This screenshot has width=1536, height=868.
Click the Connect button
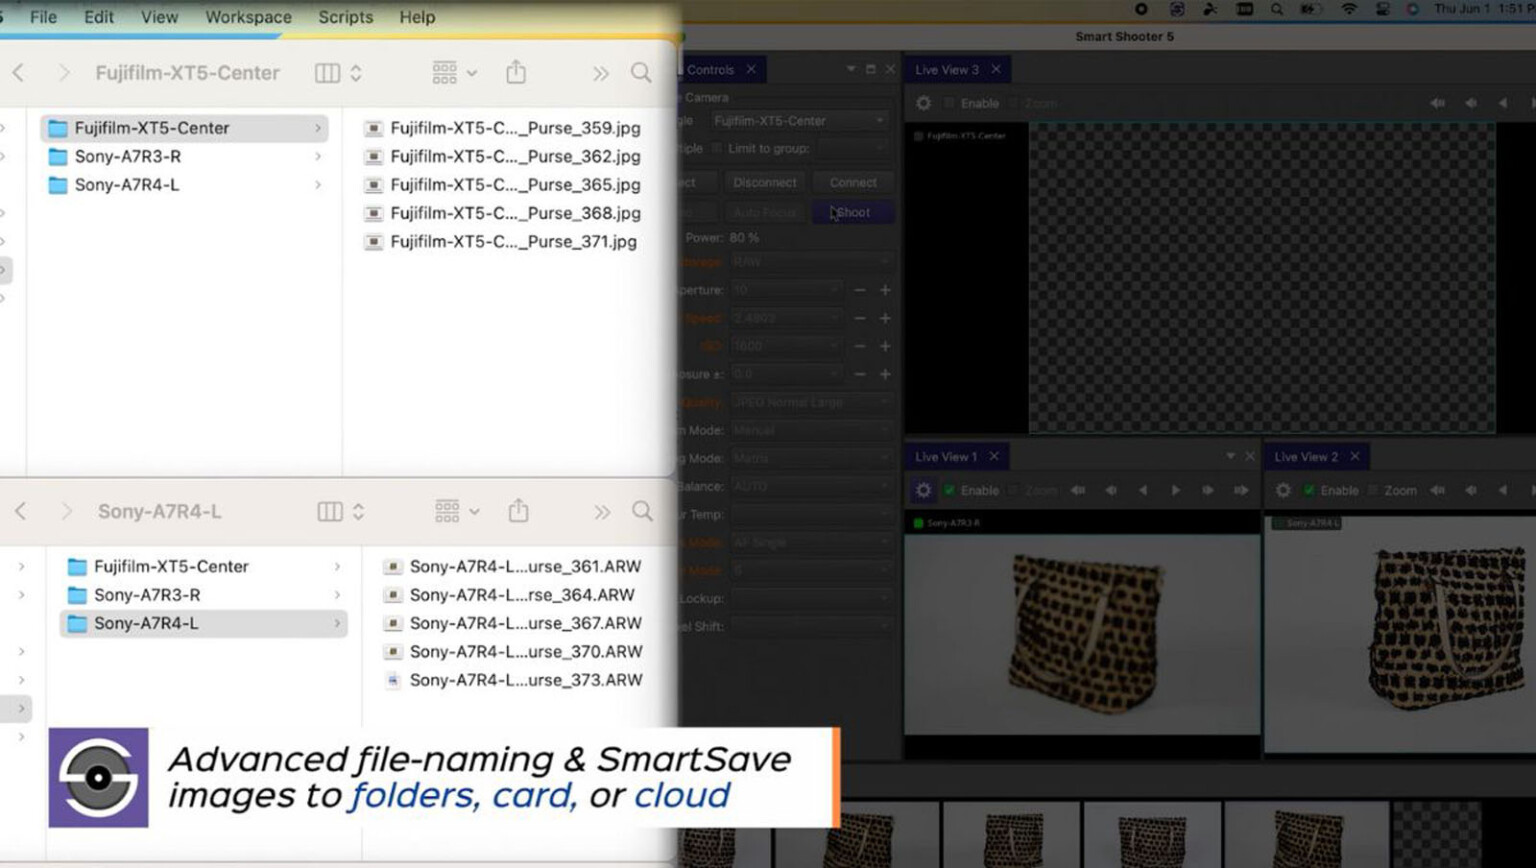[853, 182]
